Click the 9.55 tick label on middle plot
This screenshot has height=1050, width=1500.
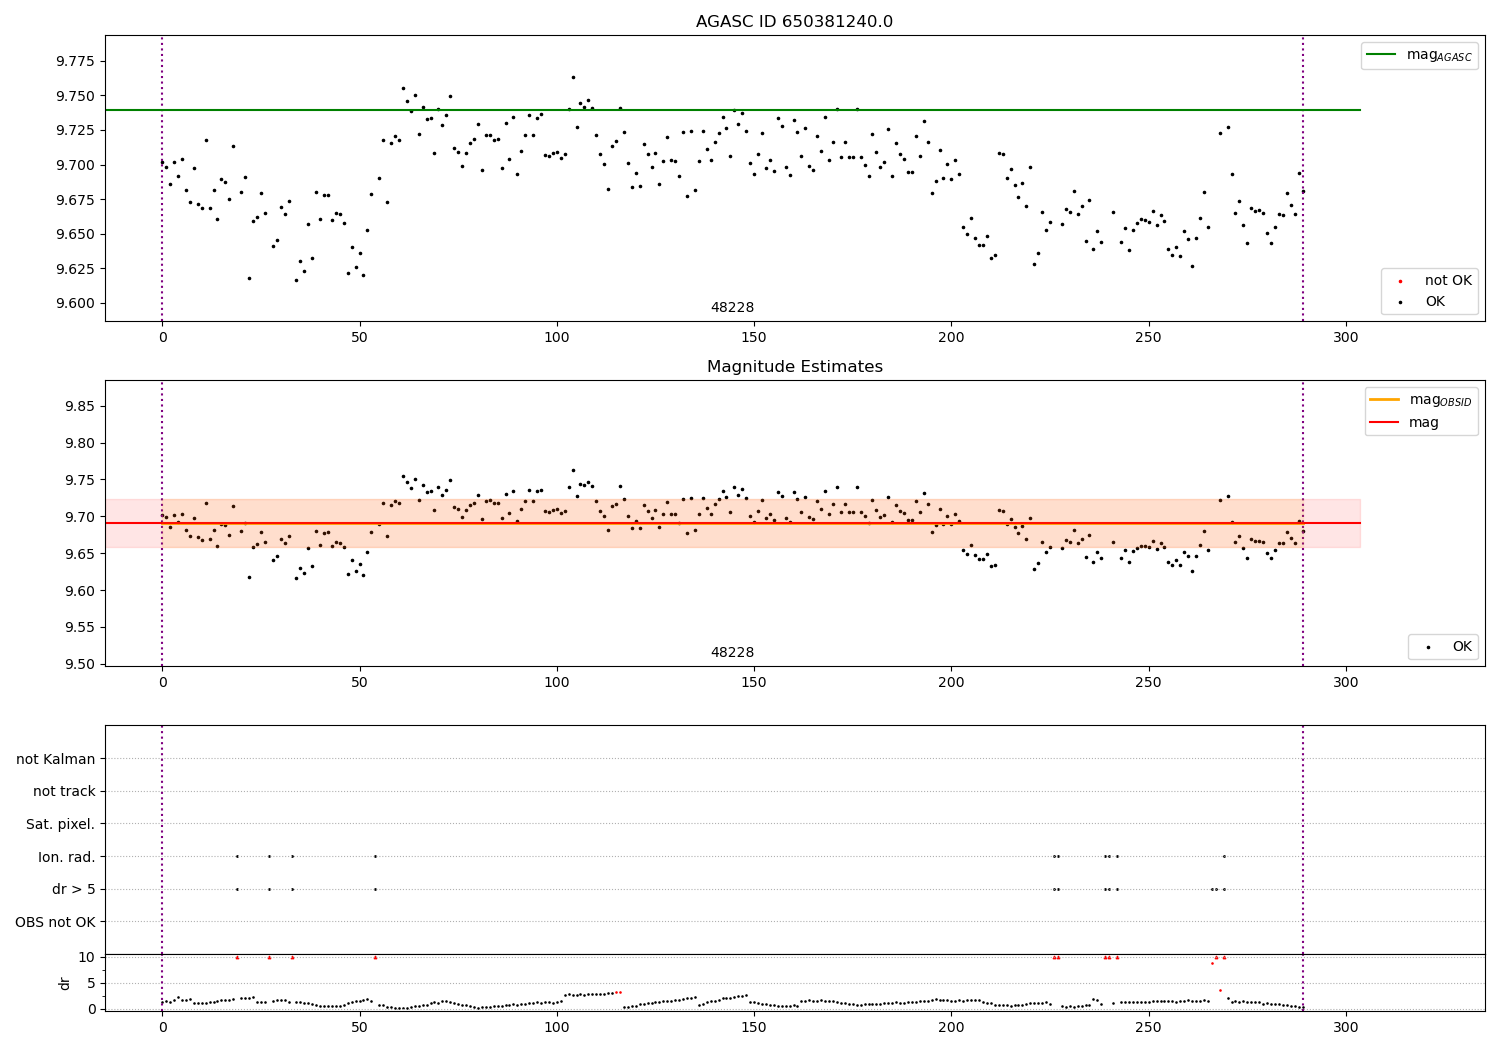79,627
